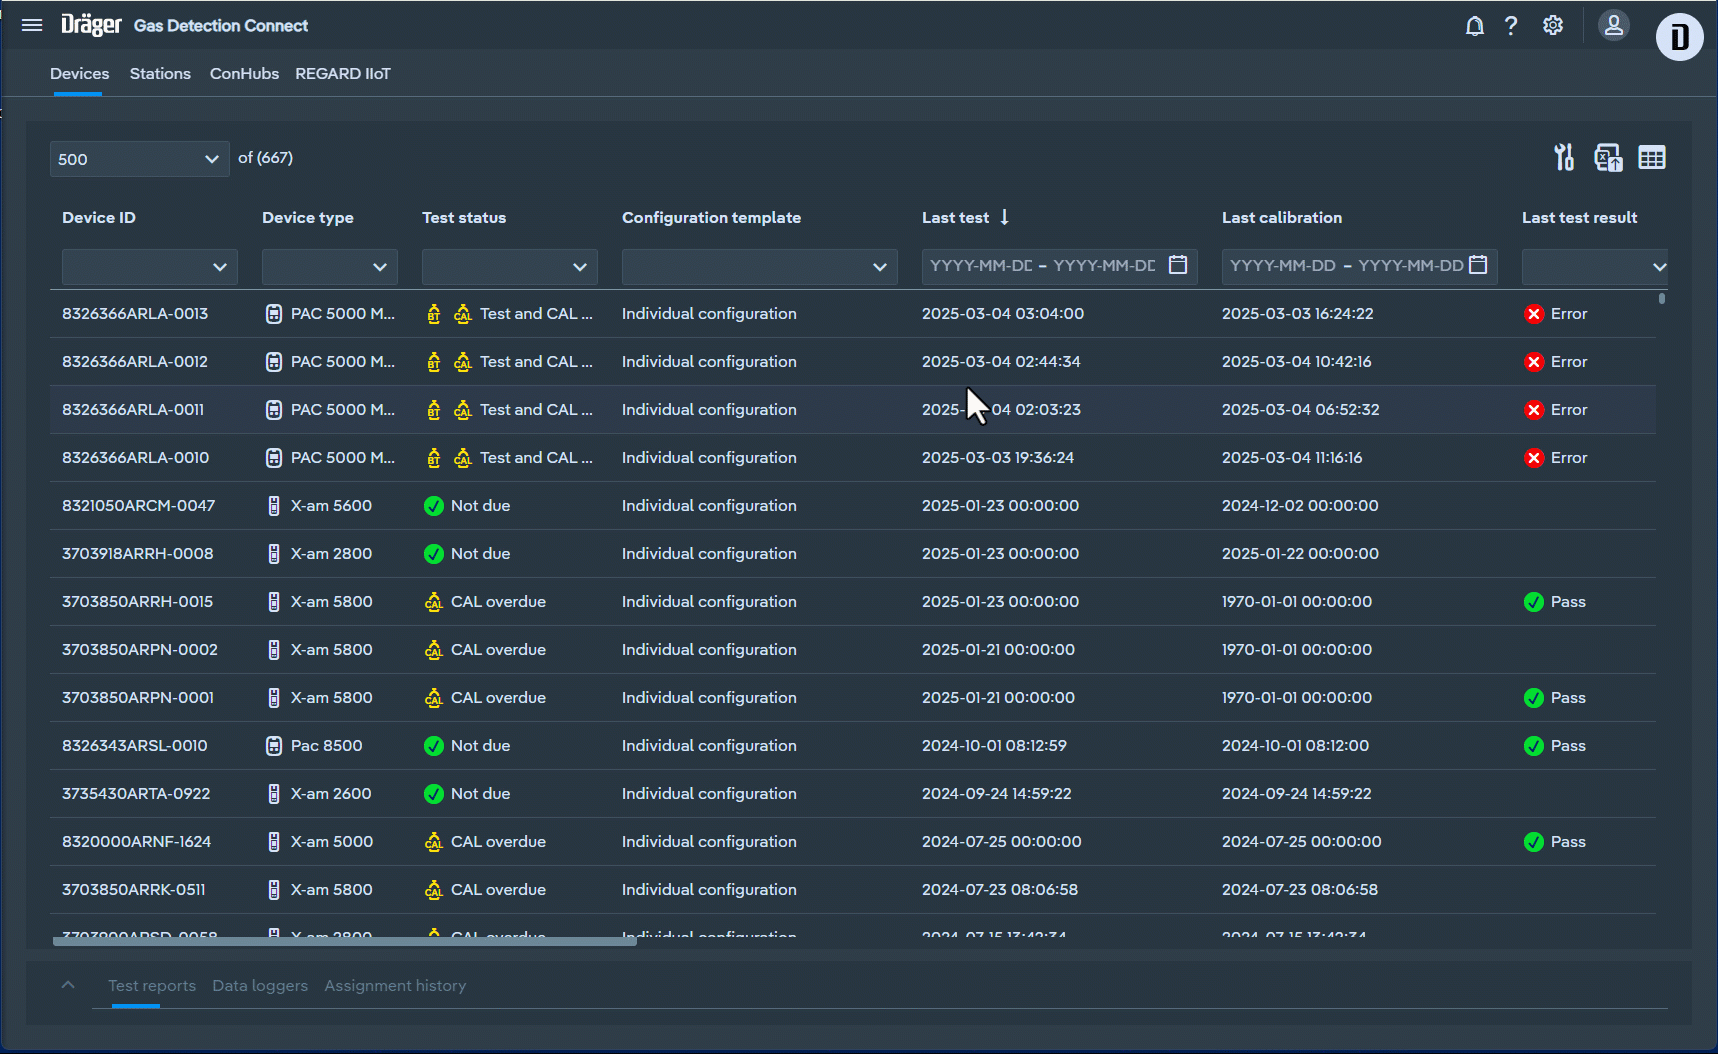
Task: Click last calibration 2025-03-03 16:24:22
Action: click(x=1297, y=314)
